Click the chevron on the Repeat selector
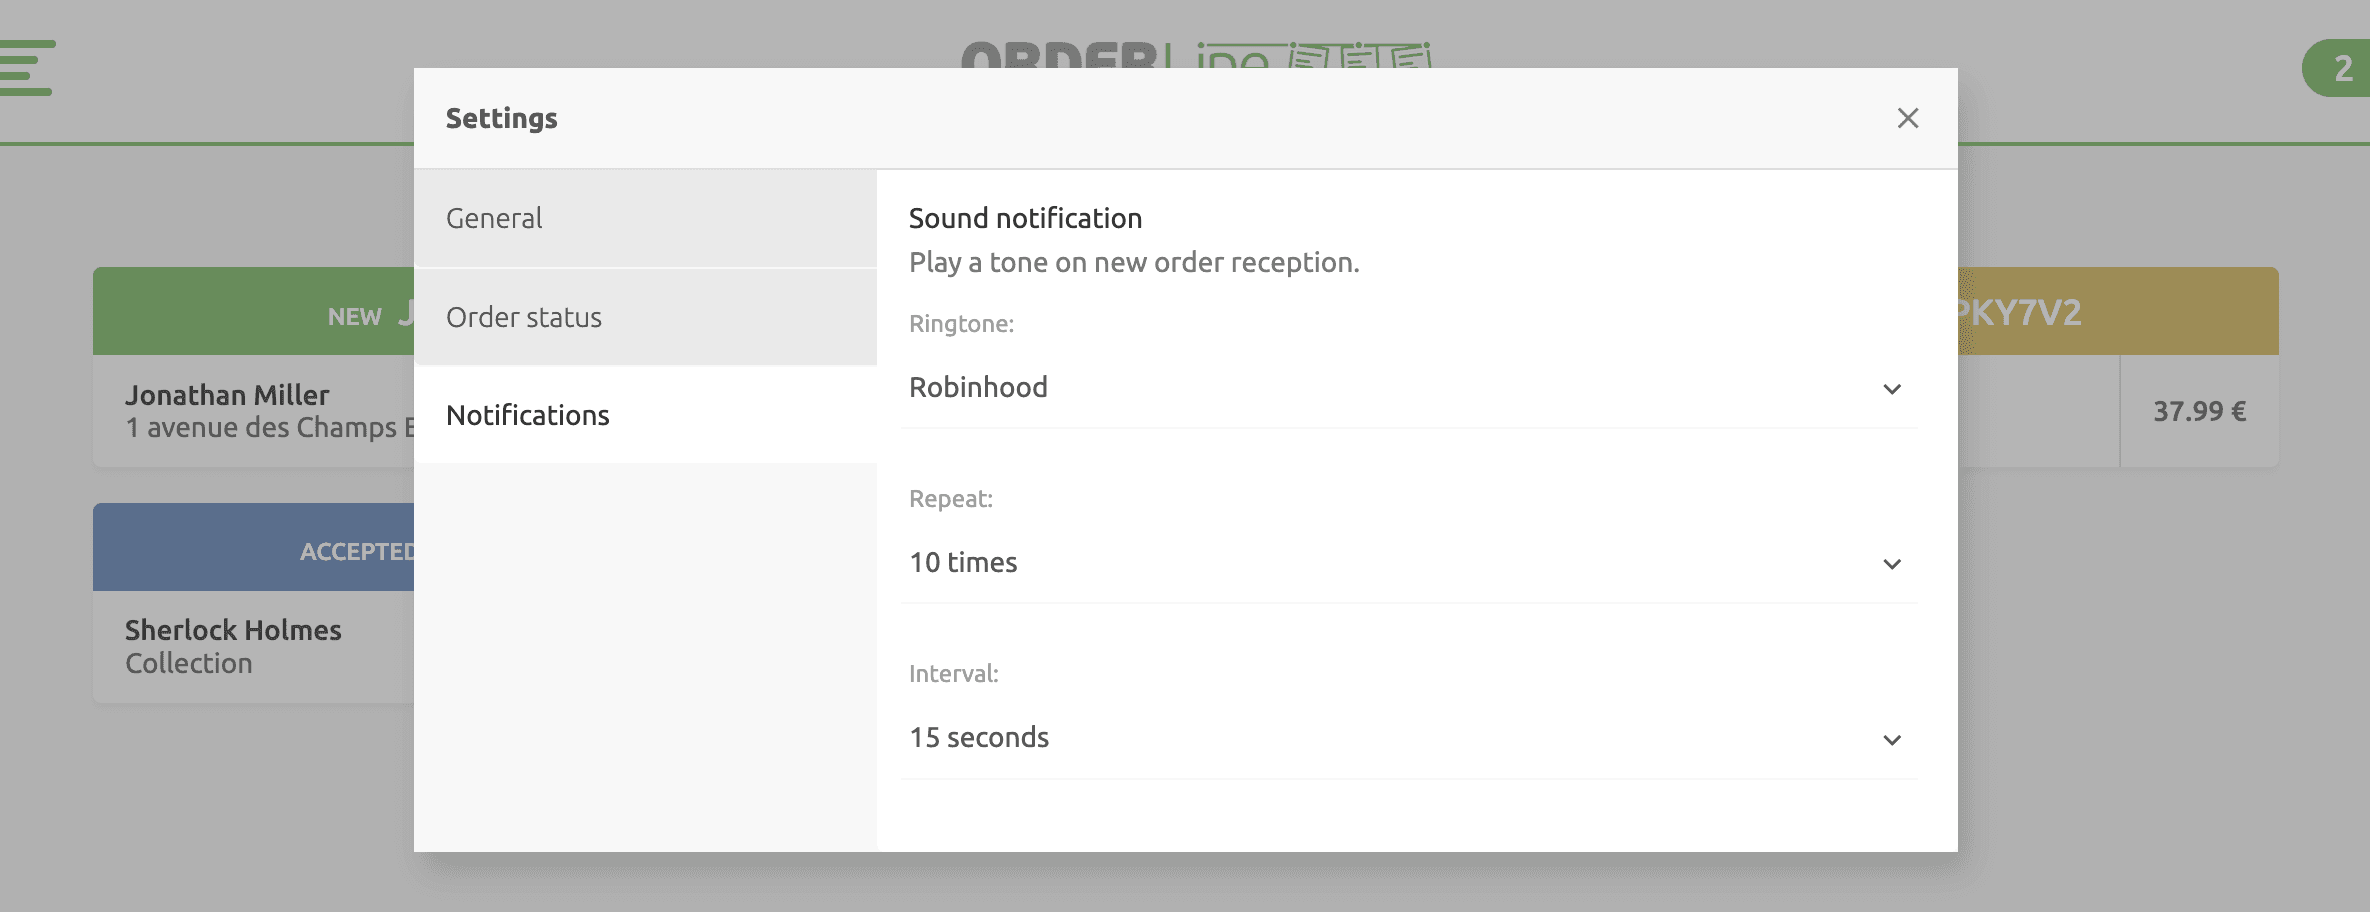This screenshot has height=912, width=2370. (1891, 565)
